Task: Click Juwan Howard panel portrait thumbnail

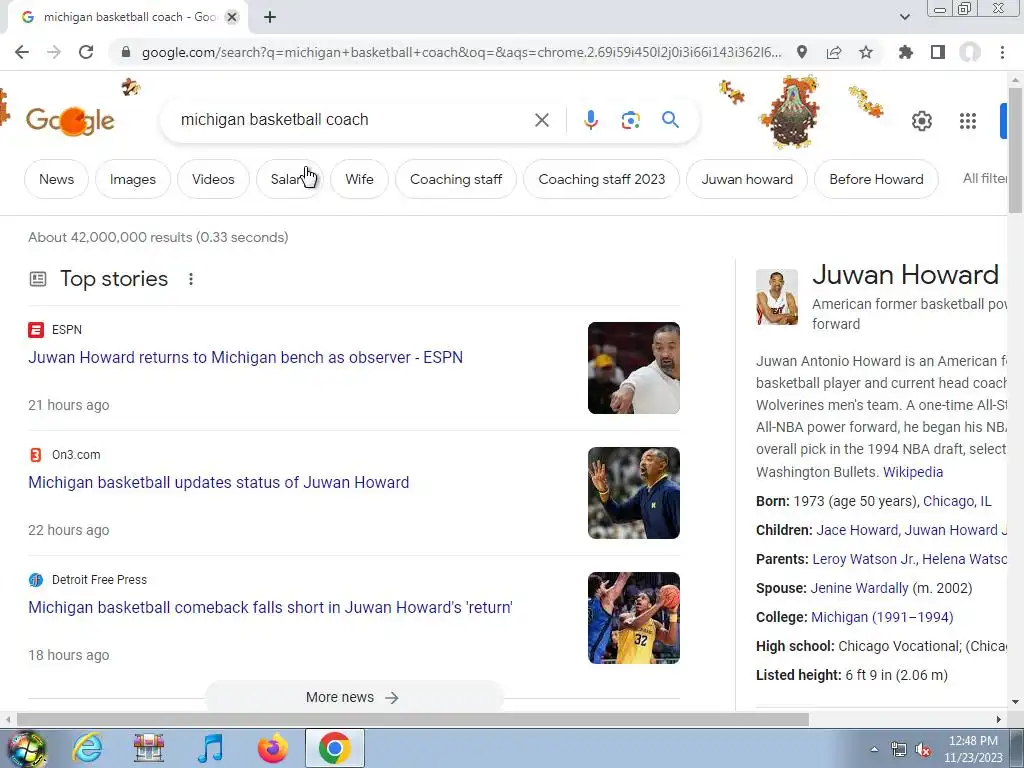Action: 777,296
